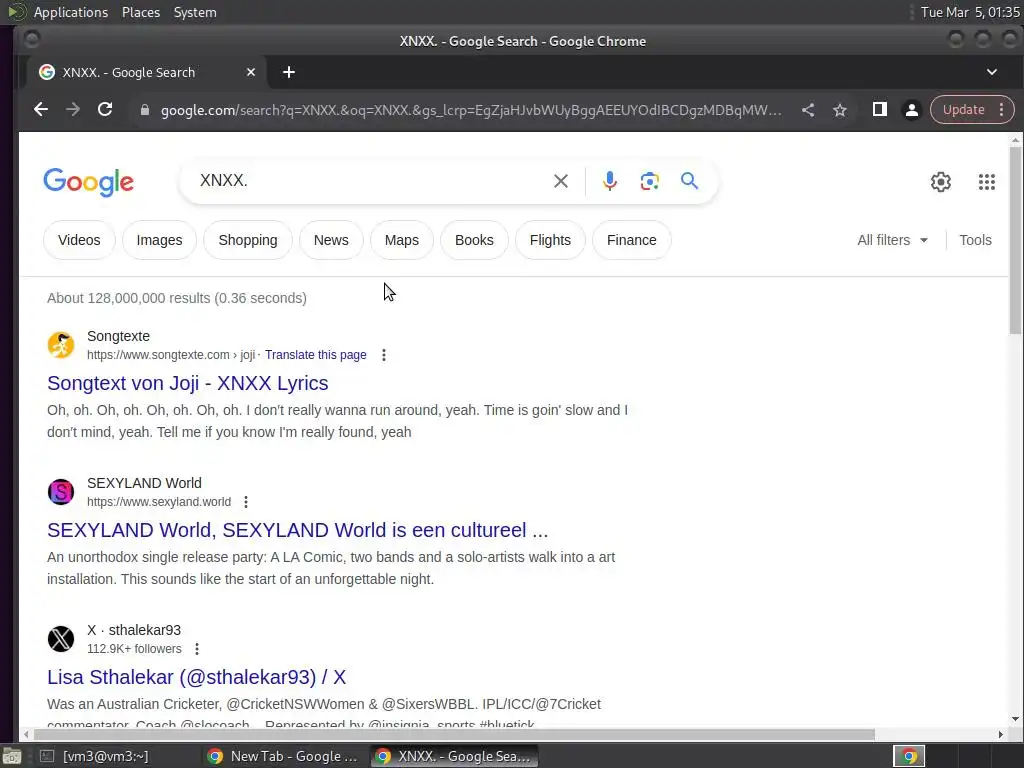Switch to New Tab - Google taskbar window
Screen dimensions: 1024x768
[282, 756]
